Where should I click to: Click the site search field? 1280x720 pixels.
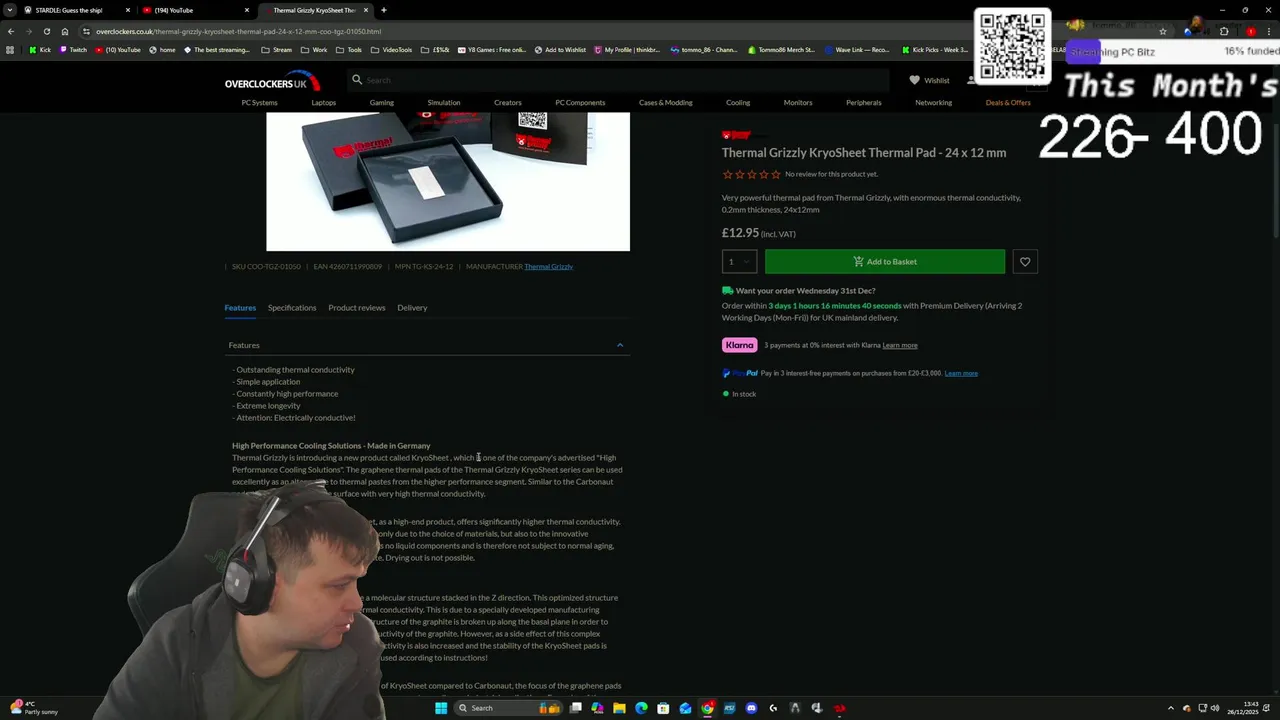620,80
